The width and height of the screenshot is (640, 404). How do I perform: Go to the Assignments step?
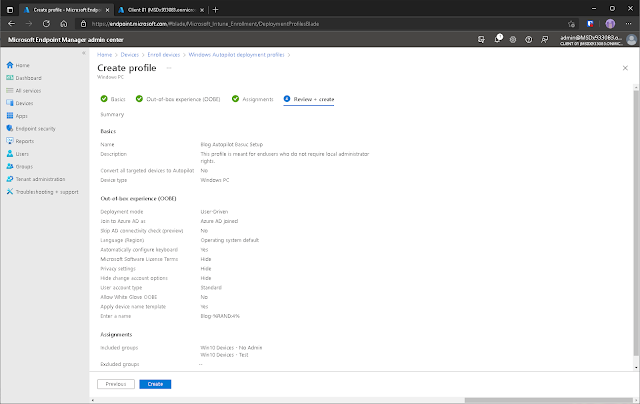(x=253, y=99)
